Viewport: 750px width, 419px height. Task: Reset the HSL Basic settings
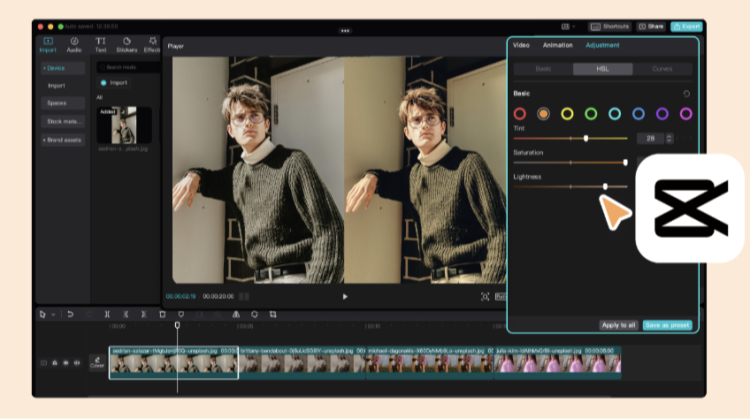point(686,94)
